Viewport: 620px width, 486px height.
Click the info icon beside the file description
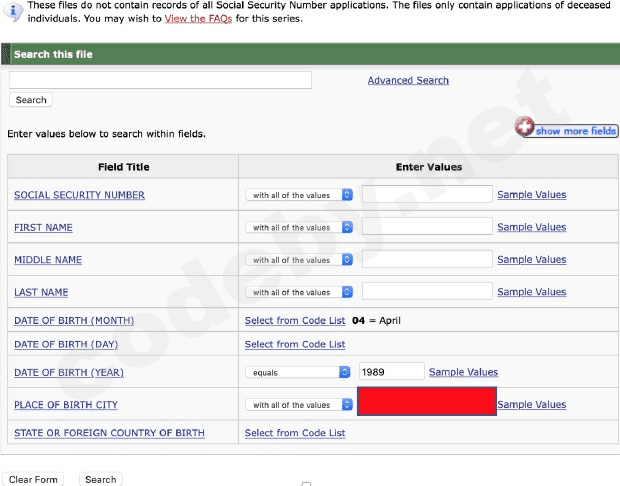11,11
